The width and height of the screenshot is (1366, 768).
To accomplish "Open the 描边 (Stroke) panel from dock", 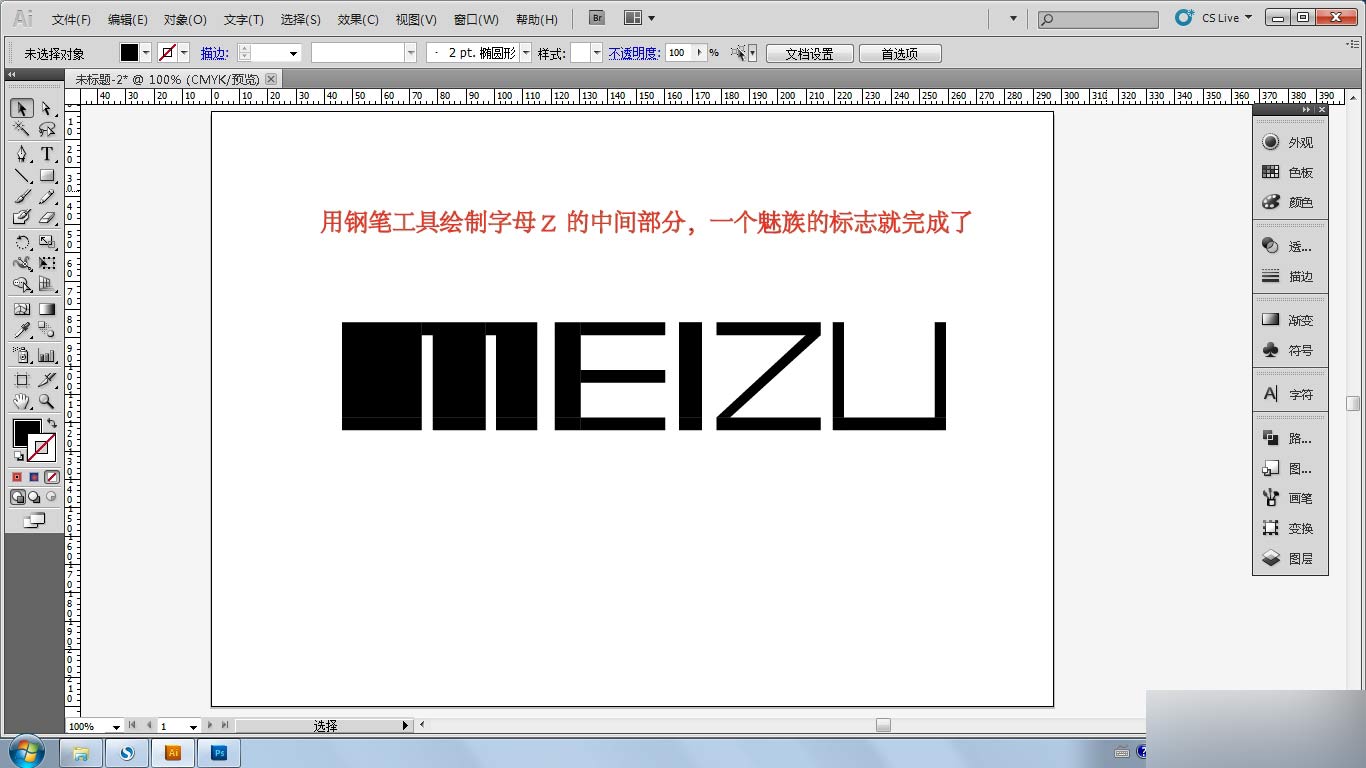I will click(1290, 277).
